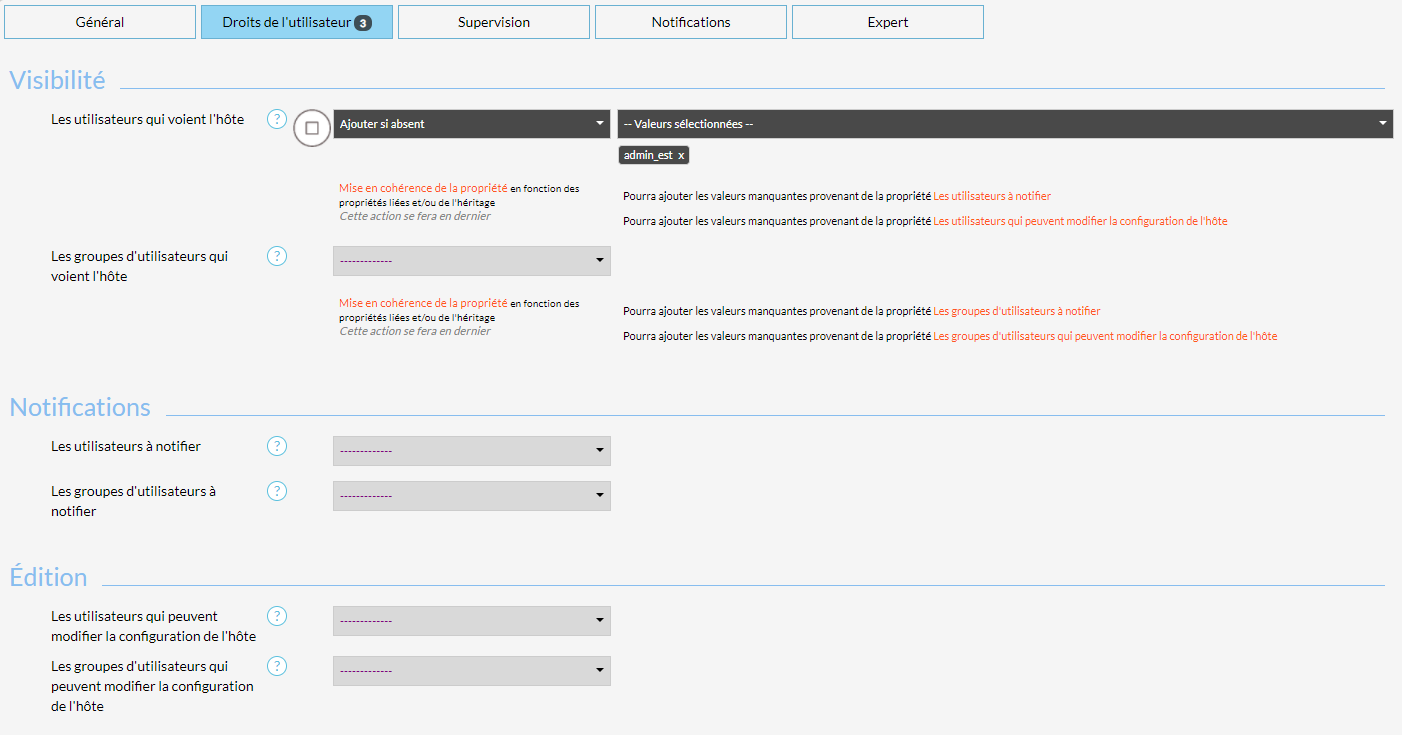The image size is (1402, 735).
Task: Remove the admin_est selected value tag
Action: point(681,156)
